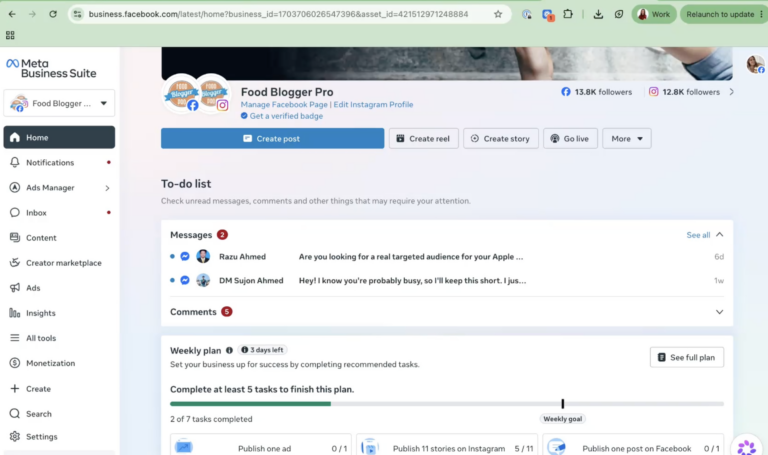
Task: Open browser downloads icon
Action: (x=598, y=14)
